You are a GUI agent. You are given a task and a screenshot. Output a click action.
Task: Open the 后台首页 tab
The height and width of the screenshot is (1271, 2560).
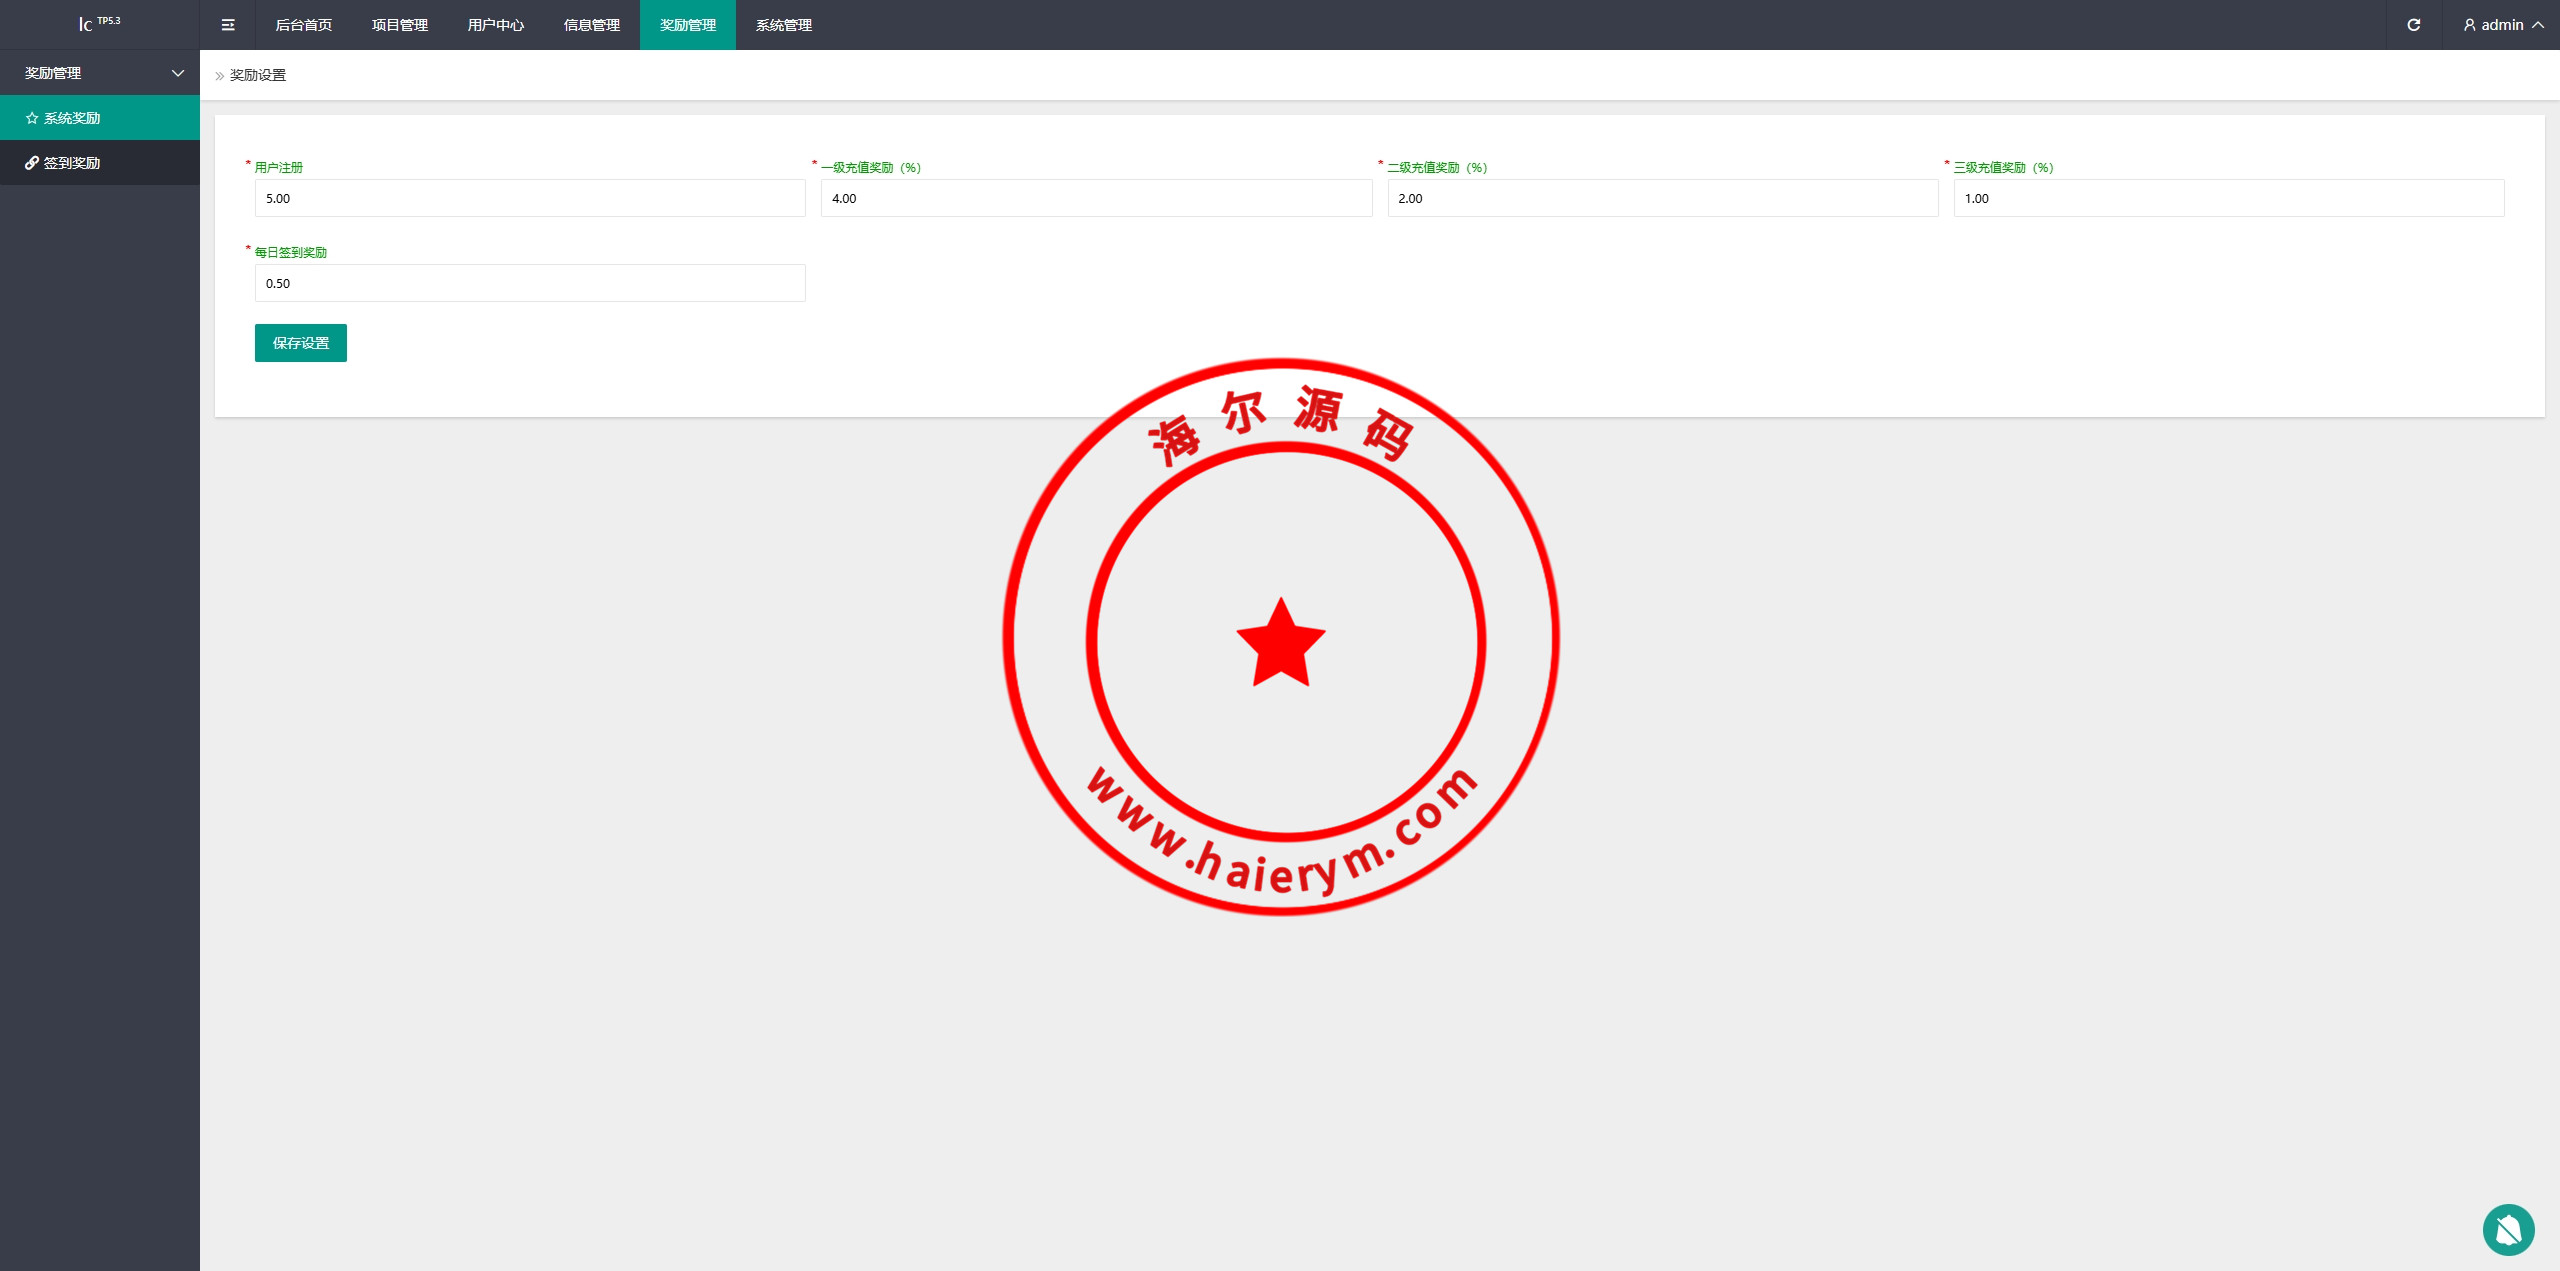point(303,25)
